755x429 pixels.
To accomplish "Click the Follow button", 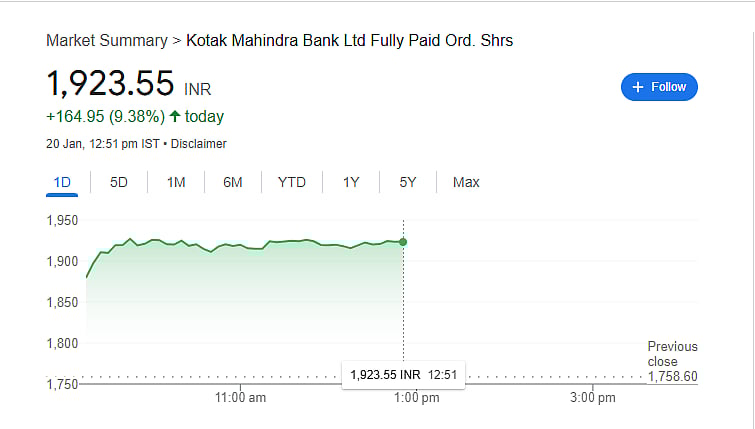I will [659, 87].
